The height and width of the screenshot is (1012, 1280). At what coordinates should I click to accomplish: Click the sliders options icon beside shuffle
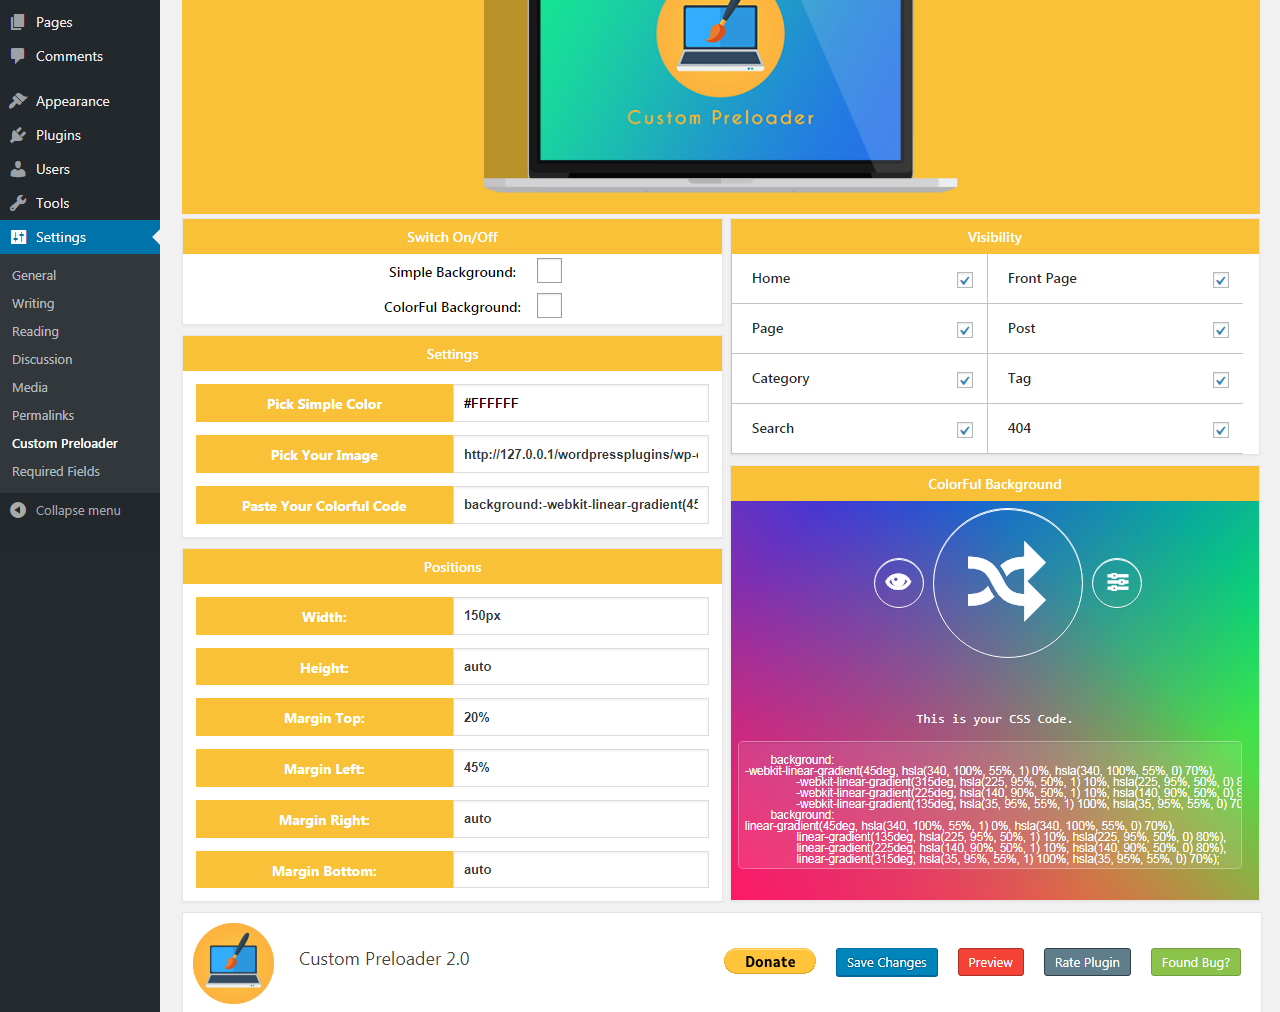[1117, 583]
